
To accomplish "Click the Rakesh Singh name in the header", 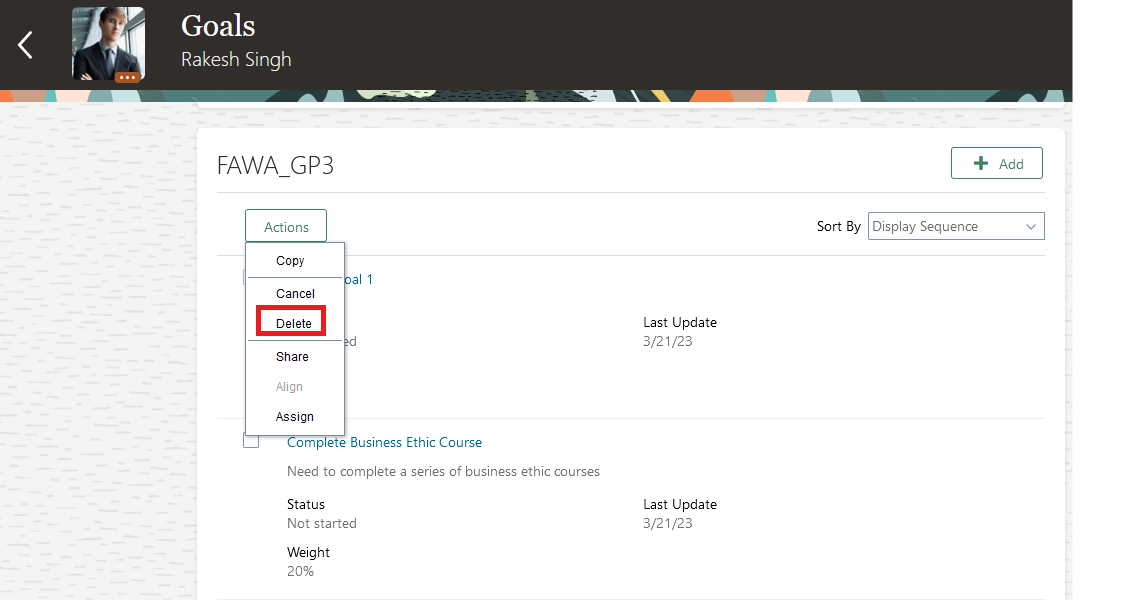I will (236, 60).
